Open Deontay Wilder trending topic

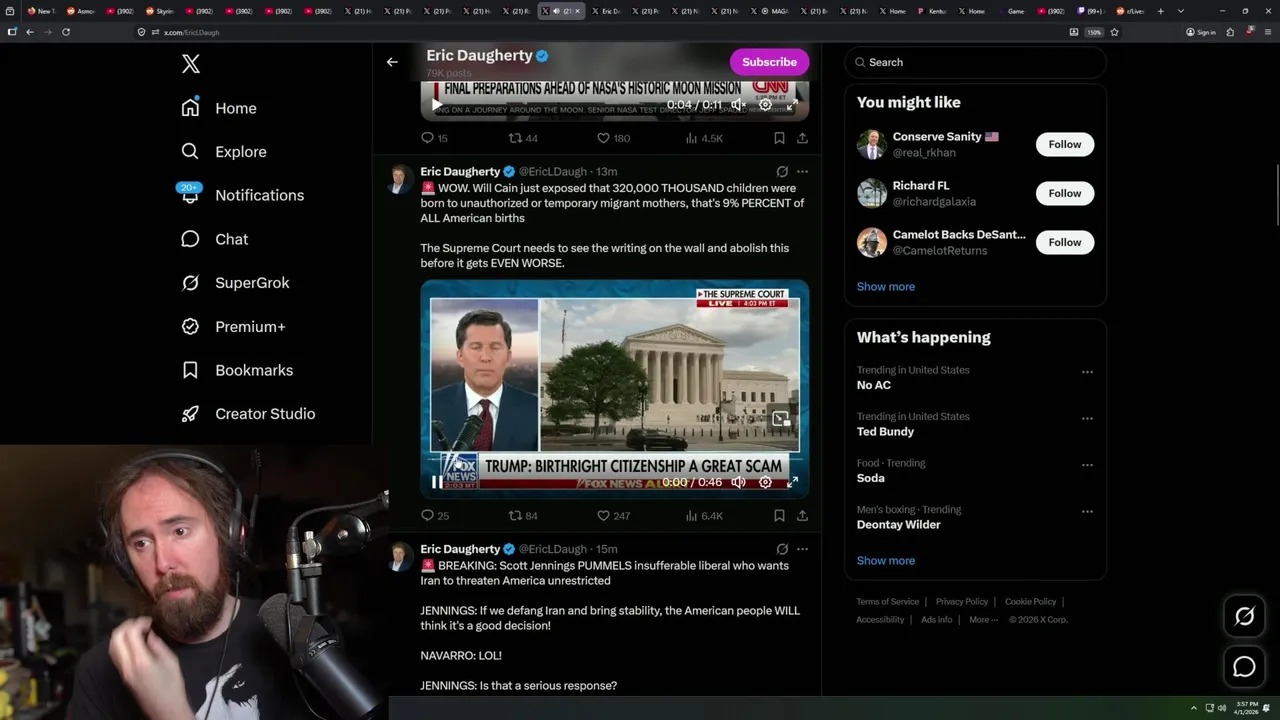pyautogui.click(x=899, y=525)
